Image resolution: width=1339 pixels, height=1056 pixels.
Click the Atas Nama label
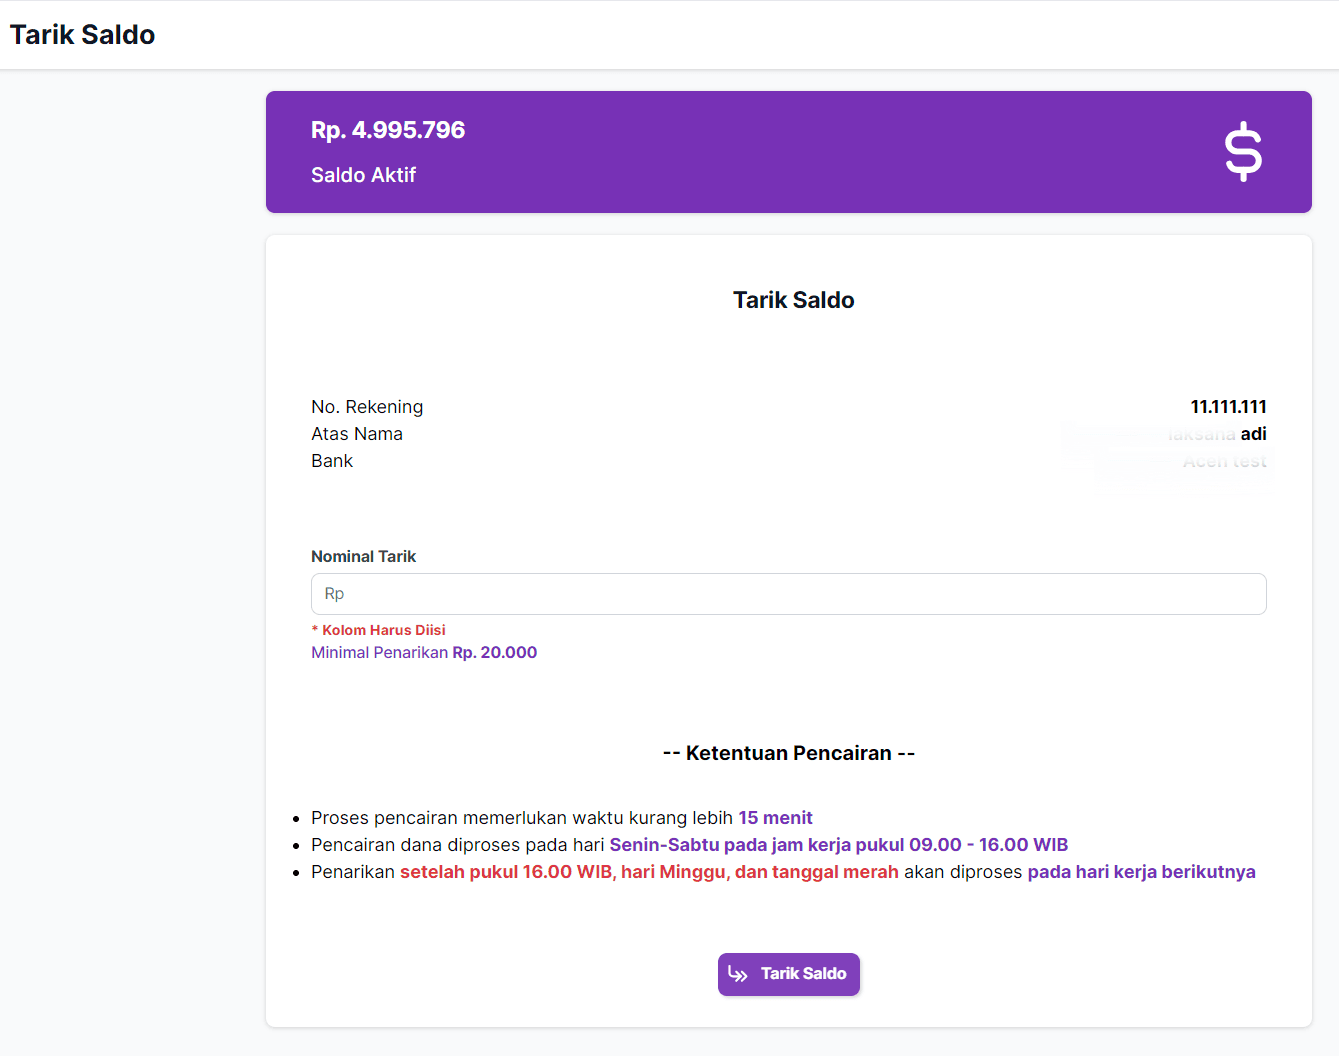point(357,434)
